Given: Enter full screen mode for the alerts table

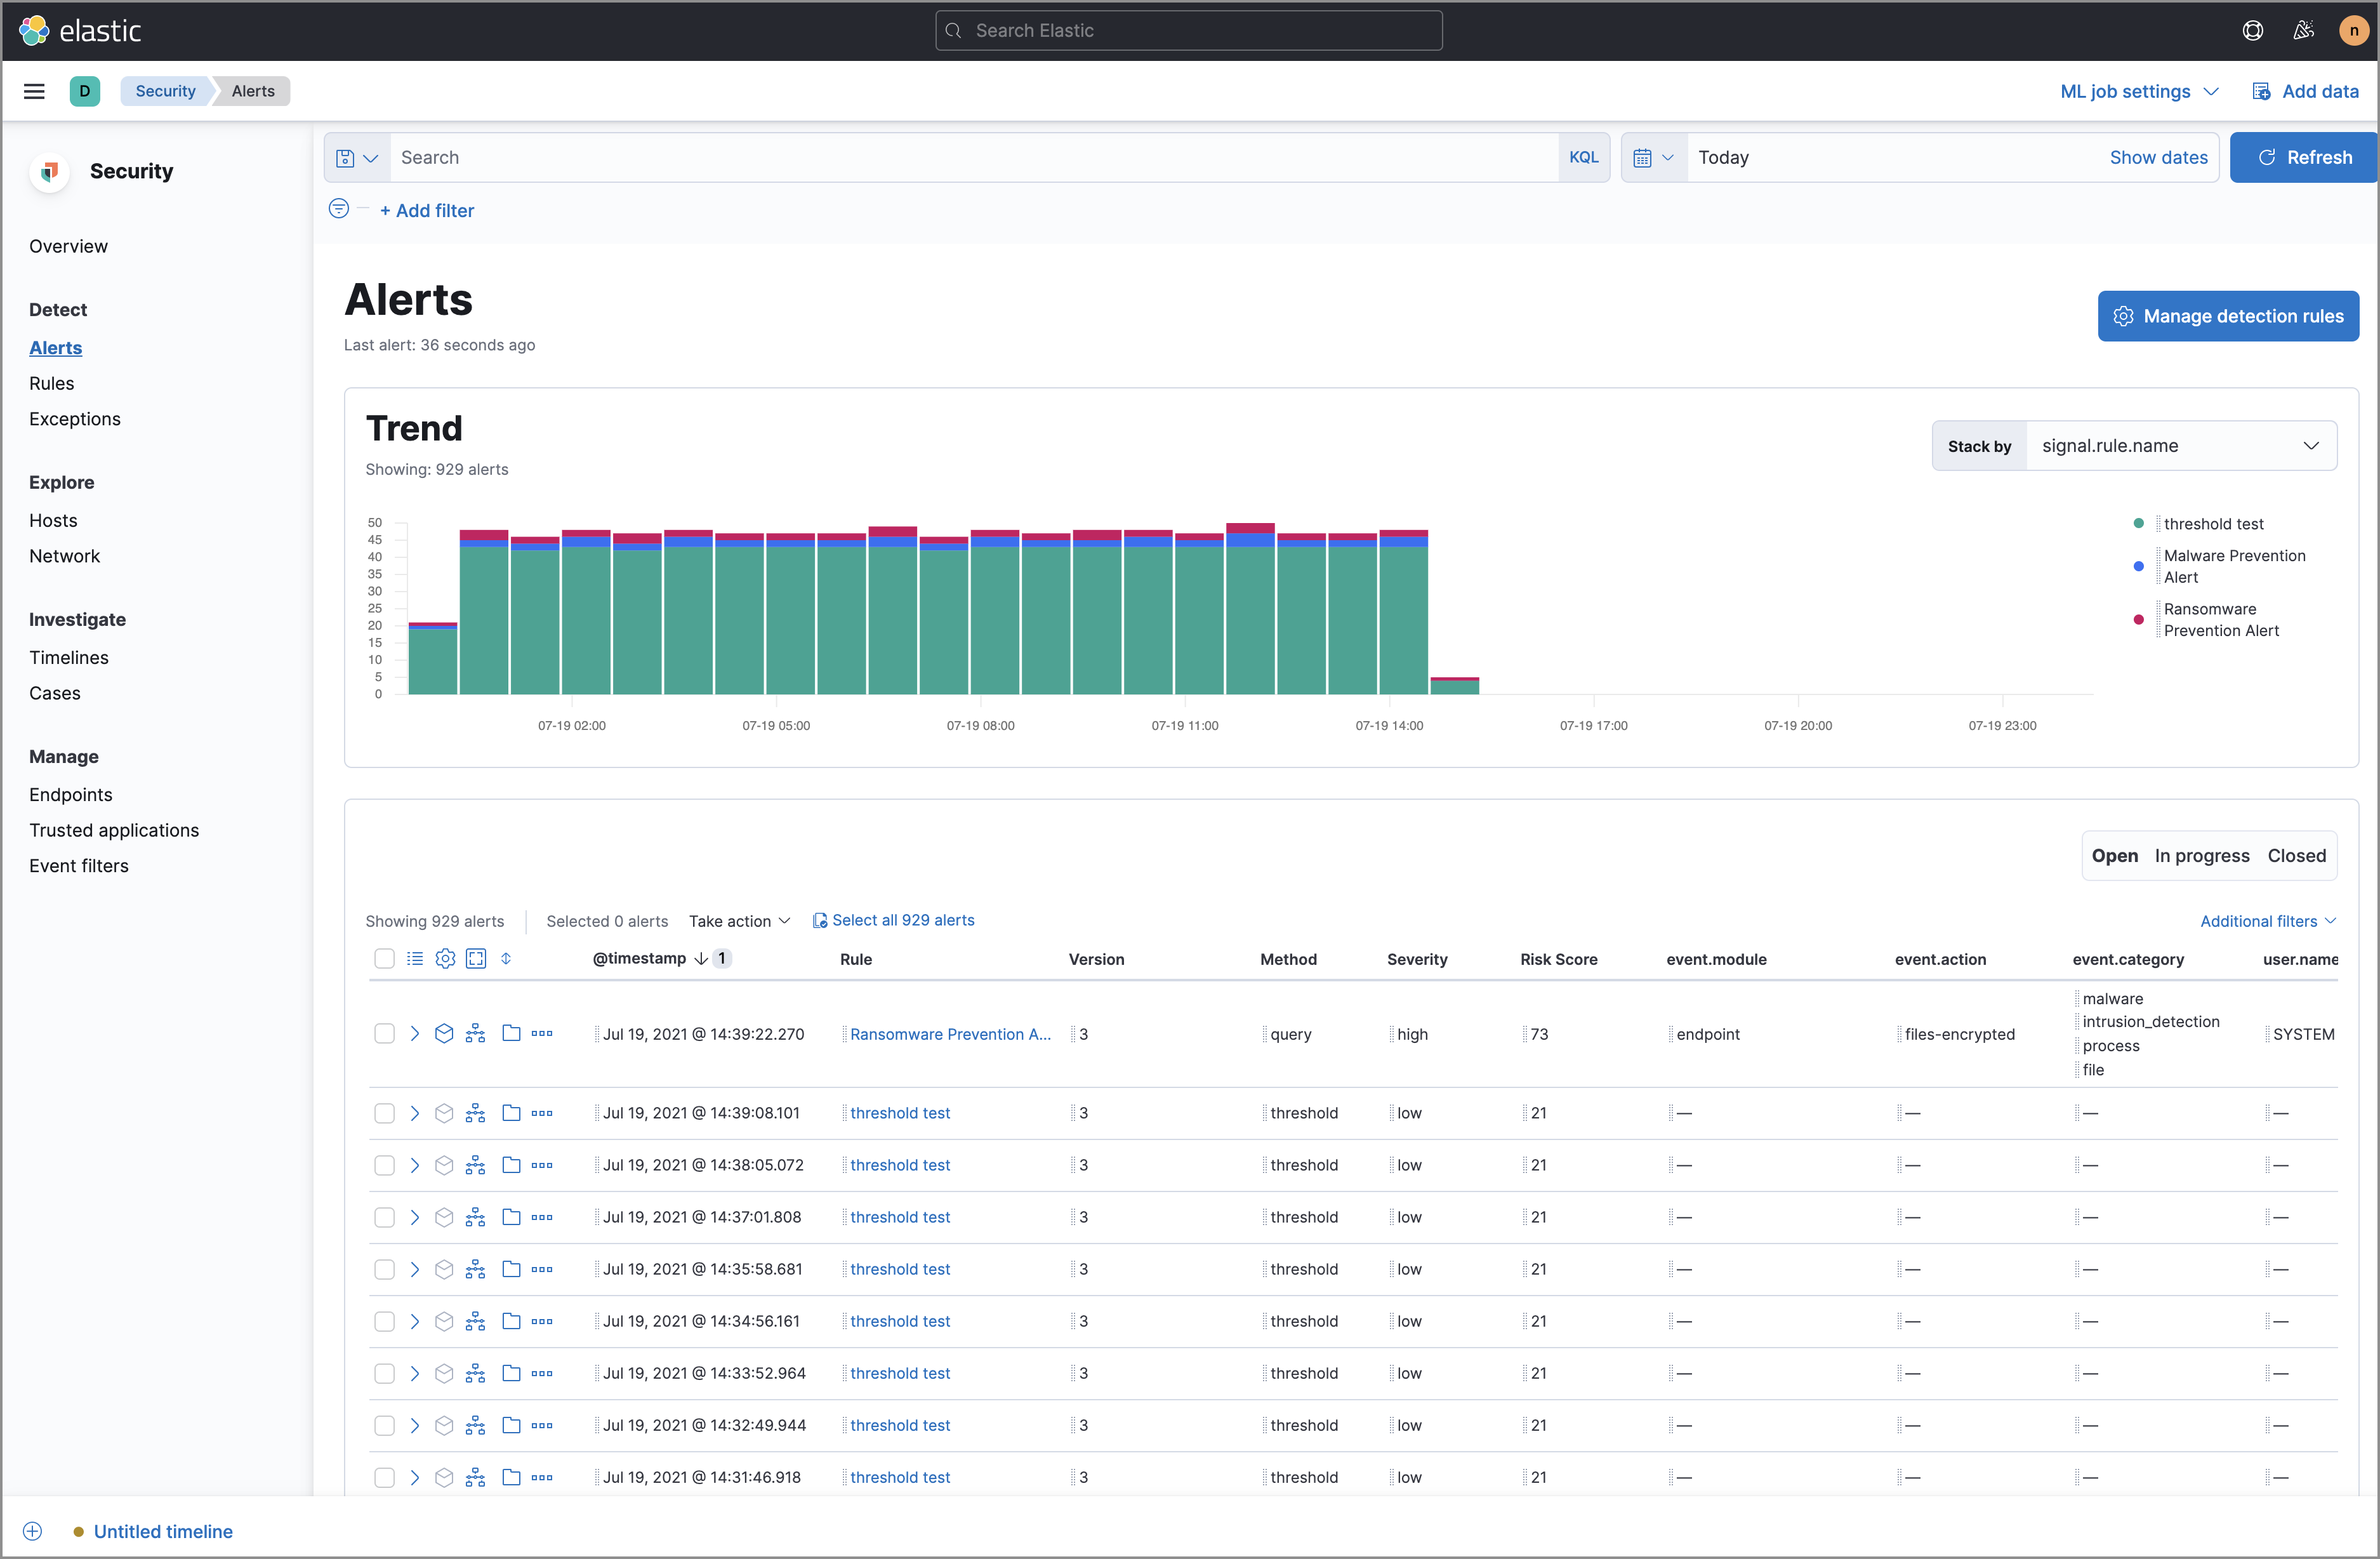Looking at the screenshot, I should coord(476,958).
